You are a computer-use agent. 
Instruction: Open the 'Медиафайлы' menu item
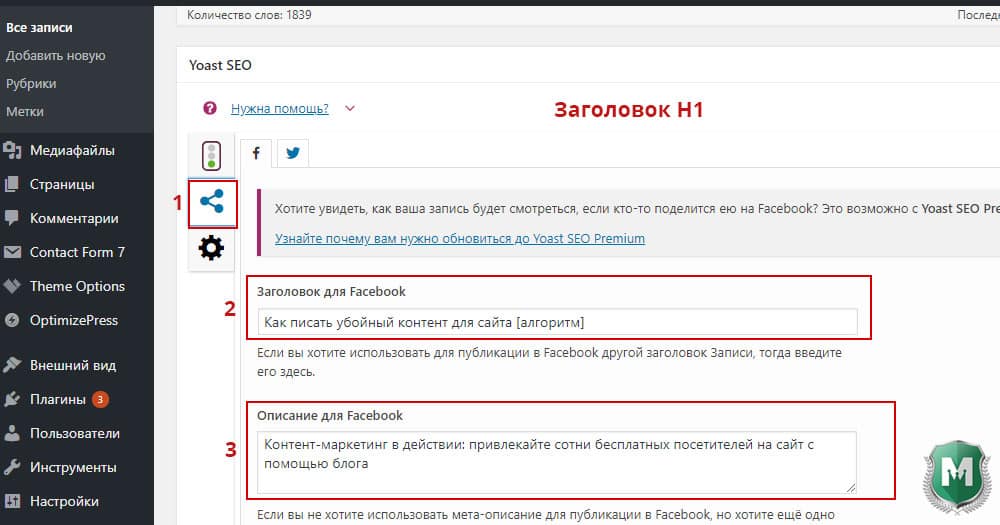pos(72,151)
